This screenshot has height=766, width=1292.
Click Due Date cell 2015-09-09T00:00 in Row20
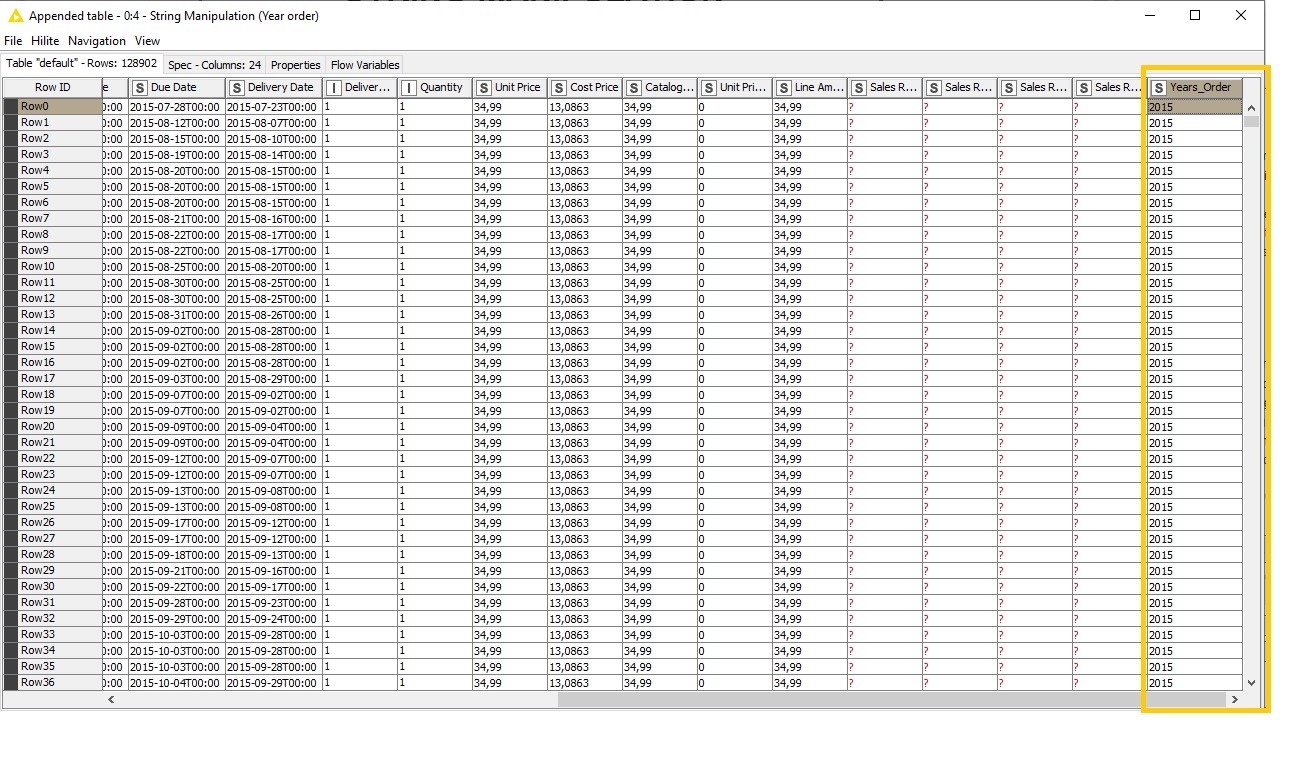177,427
